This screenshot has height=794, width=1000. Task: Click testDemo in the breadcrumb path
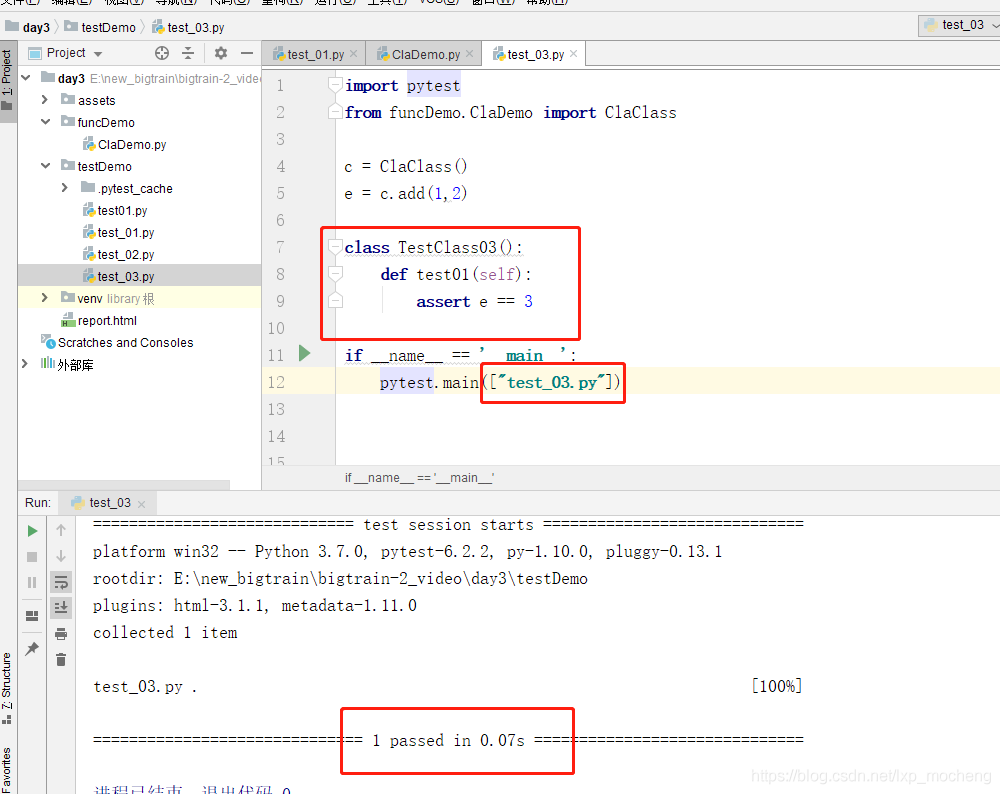pos(106,27)
